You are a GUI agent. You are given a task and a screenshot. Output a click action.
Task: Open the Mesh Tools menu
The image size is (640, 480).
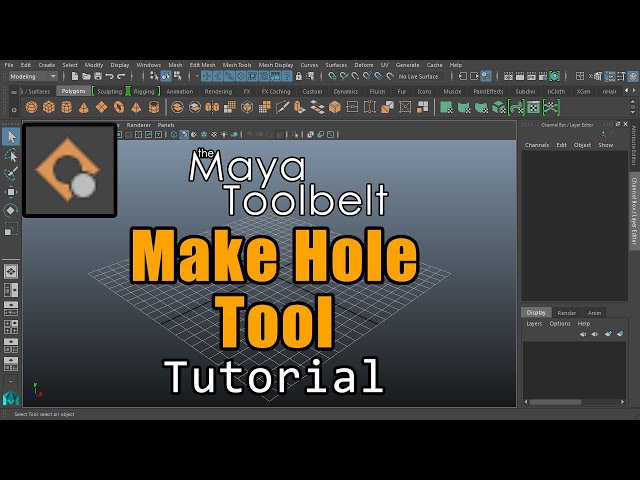[x=237, y=65]
